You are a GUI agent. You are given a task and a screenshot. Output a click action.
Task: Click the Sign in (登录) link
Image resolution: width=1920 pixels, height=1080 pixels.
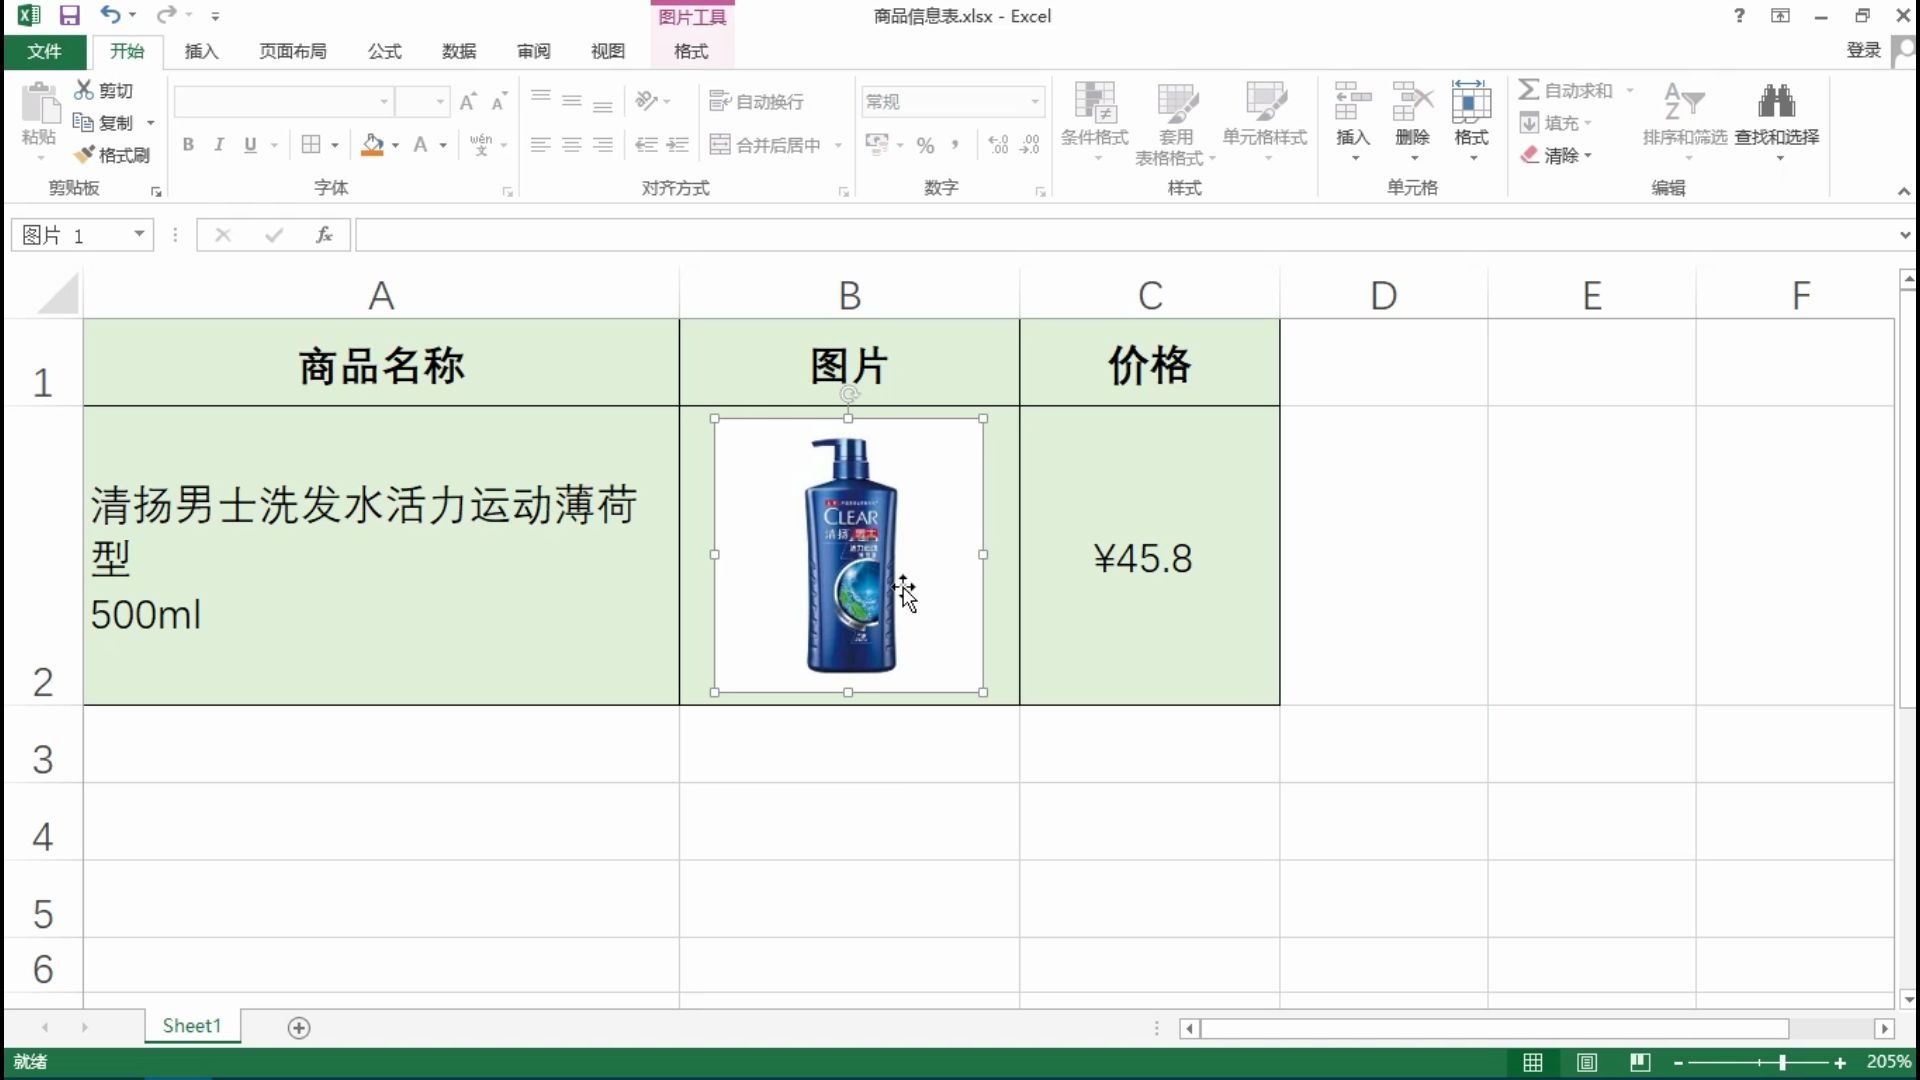(1863, 50)
